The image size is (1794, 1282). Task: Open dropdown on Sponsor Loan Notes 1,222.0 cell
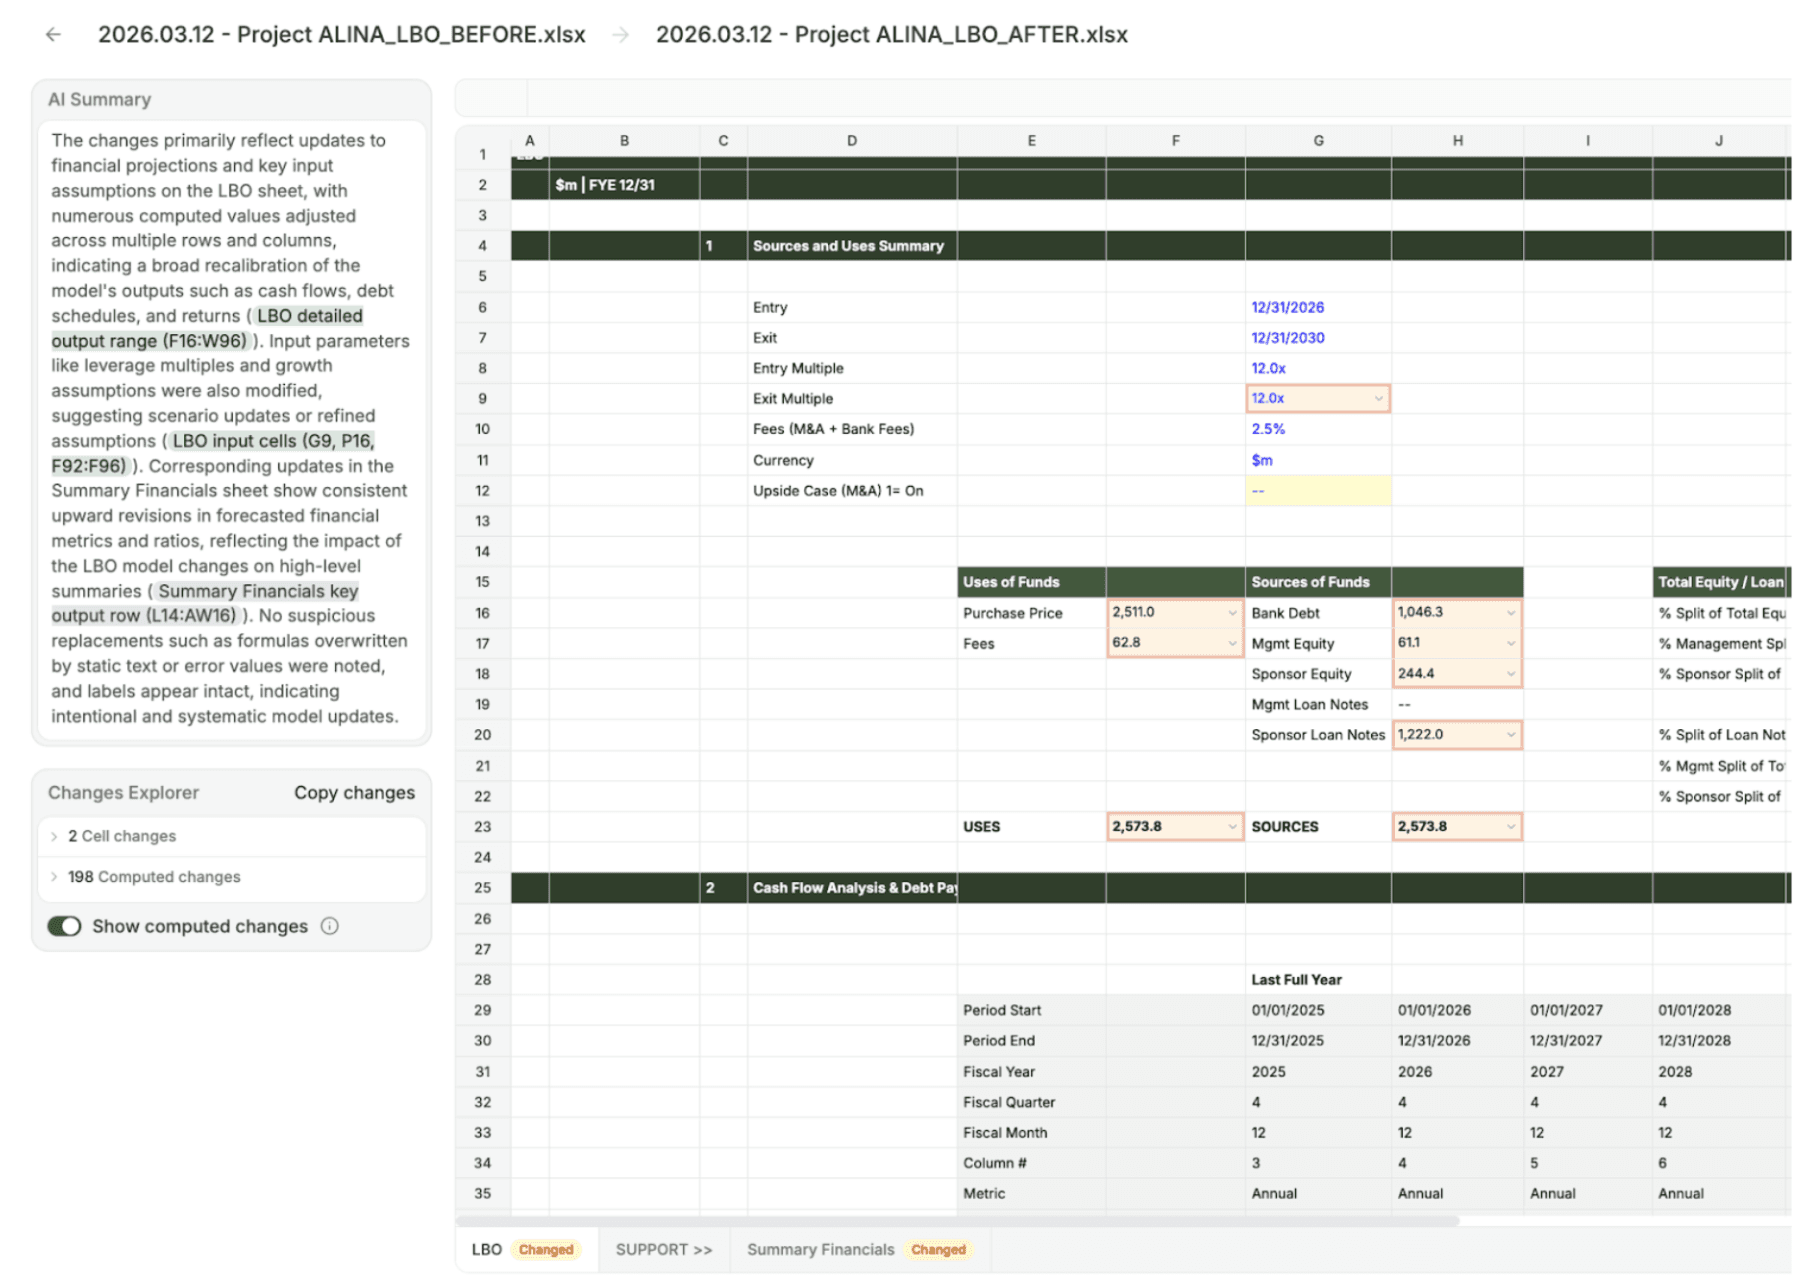coord(1511,735)
